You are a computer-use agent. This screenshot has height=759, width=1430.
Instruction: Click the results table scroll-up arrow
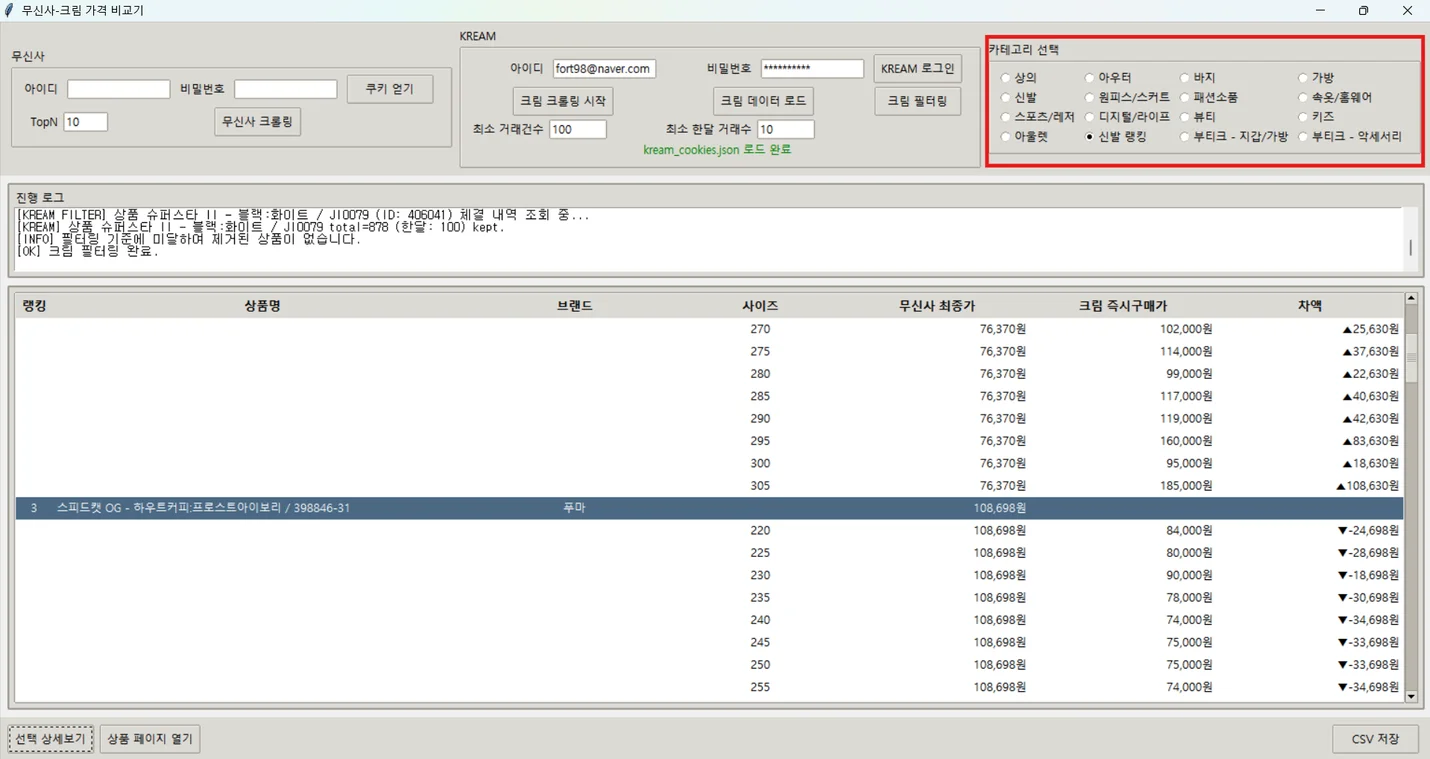1411,298
